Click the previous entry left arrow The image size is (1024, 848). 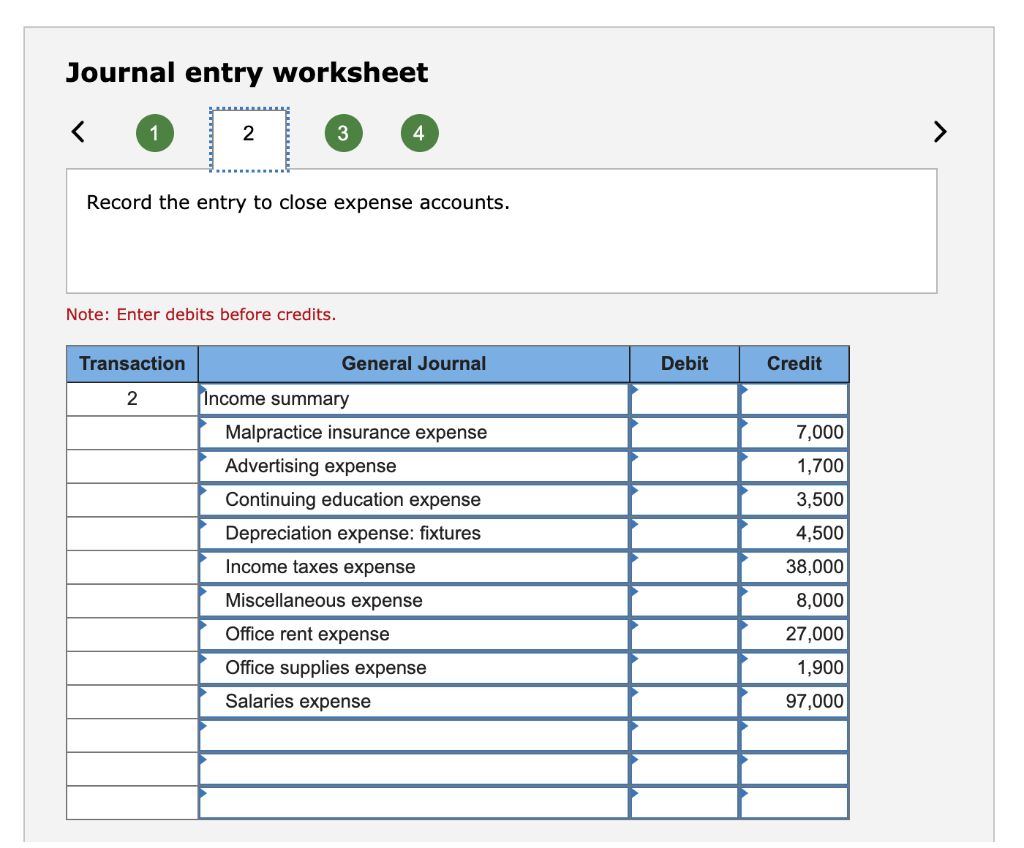(x=77, y=131)
